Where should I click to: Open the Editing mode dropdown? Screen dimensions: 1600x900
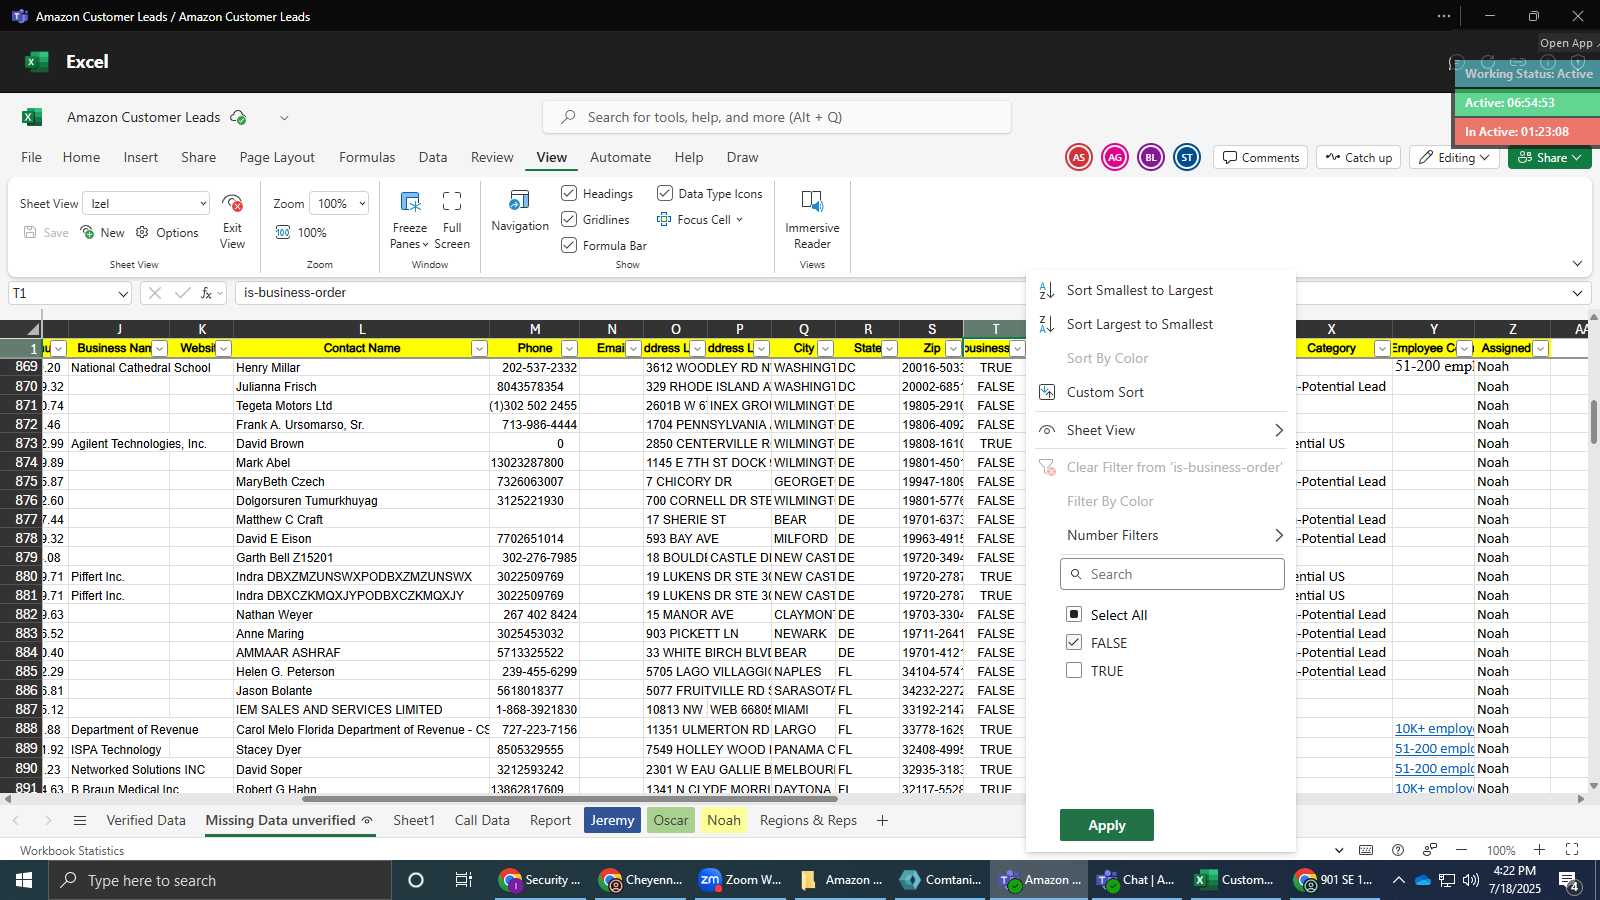(x=1455, y=157)
